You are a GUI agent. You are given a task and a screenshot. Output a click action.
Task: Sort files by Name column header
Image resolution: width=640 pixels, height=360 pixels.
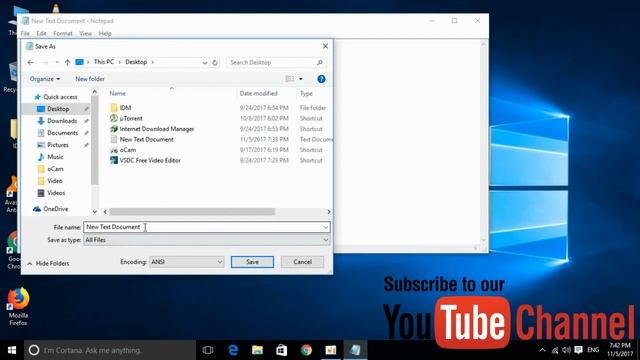coord(118,93)
